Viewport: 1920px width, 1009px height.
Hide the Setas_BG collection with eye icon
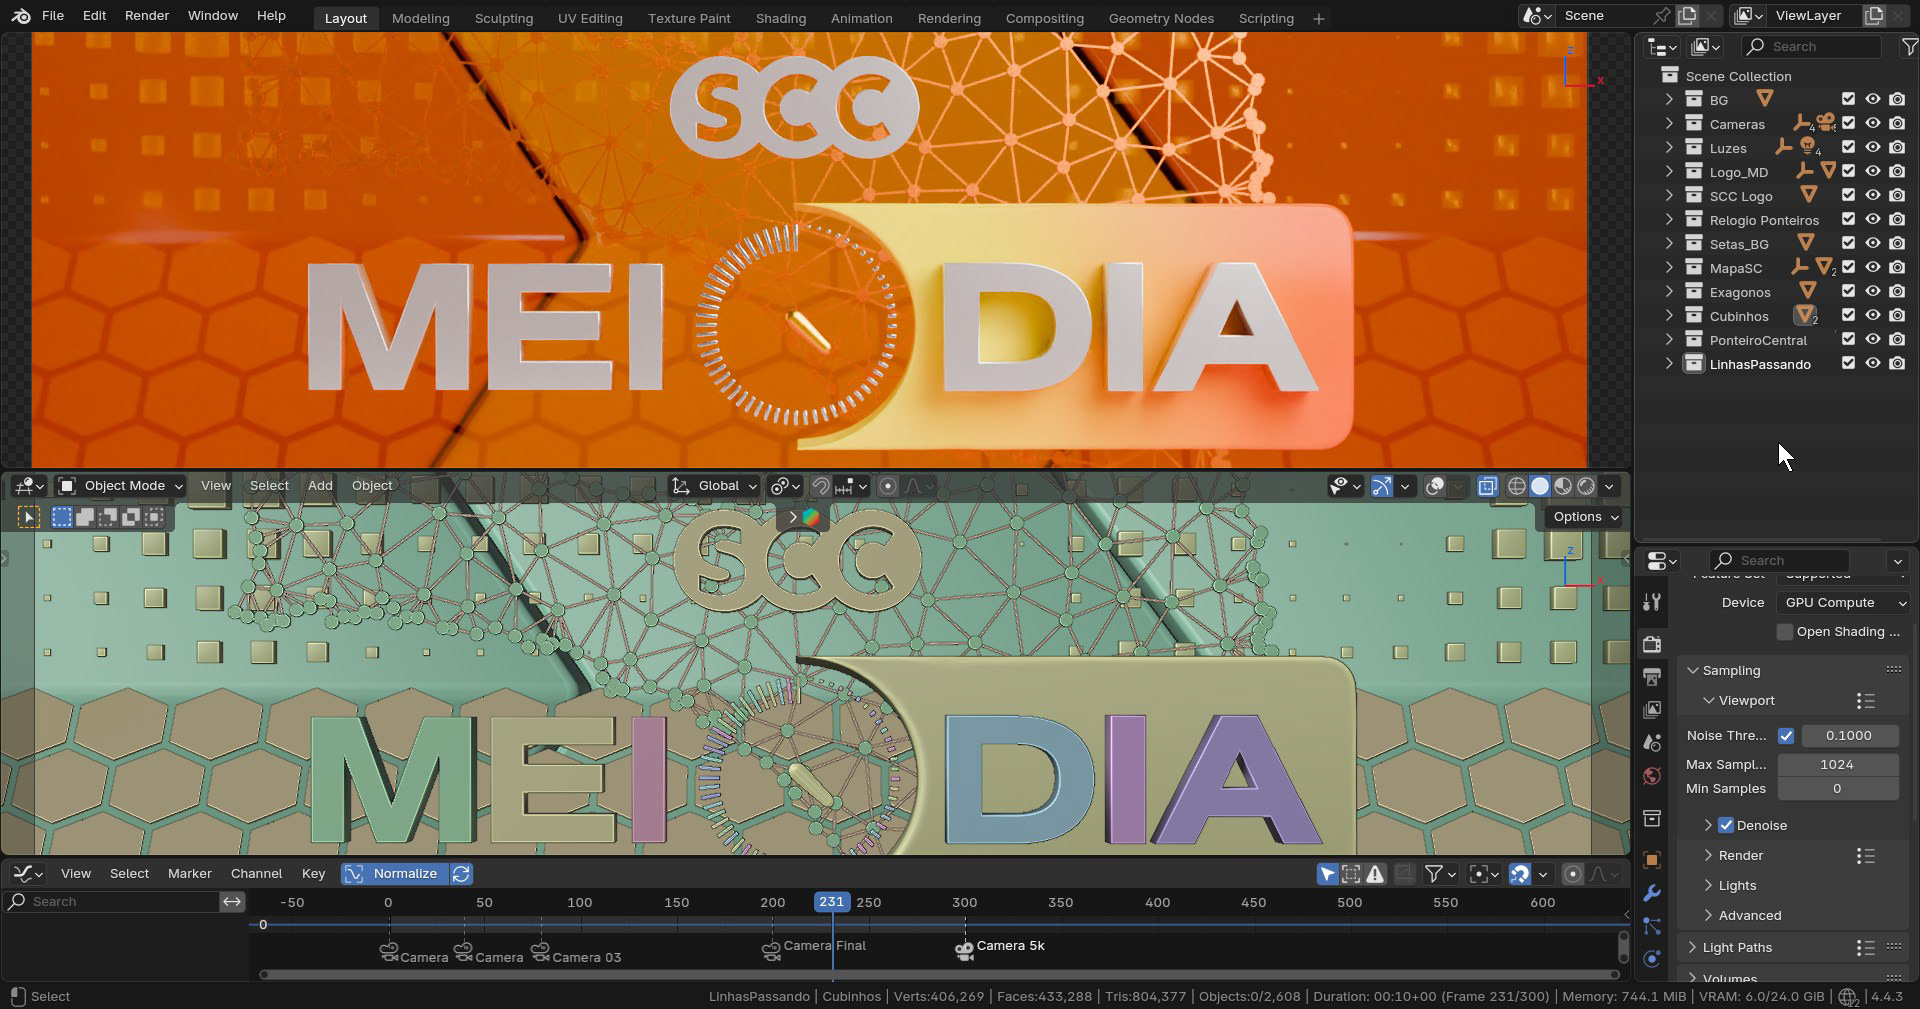pyautogui.click(x=1872, y=244)
